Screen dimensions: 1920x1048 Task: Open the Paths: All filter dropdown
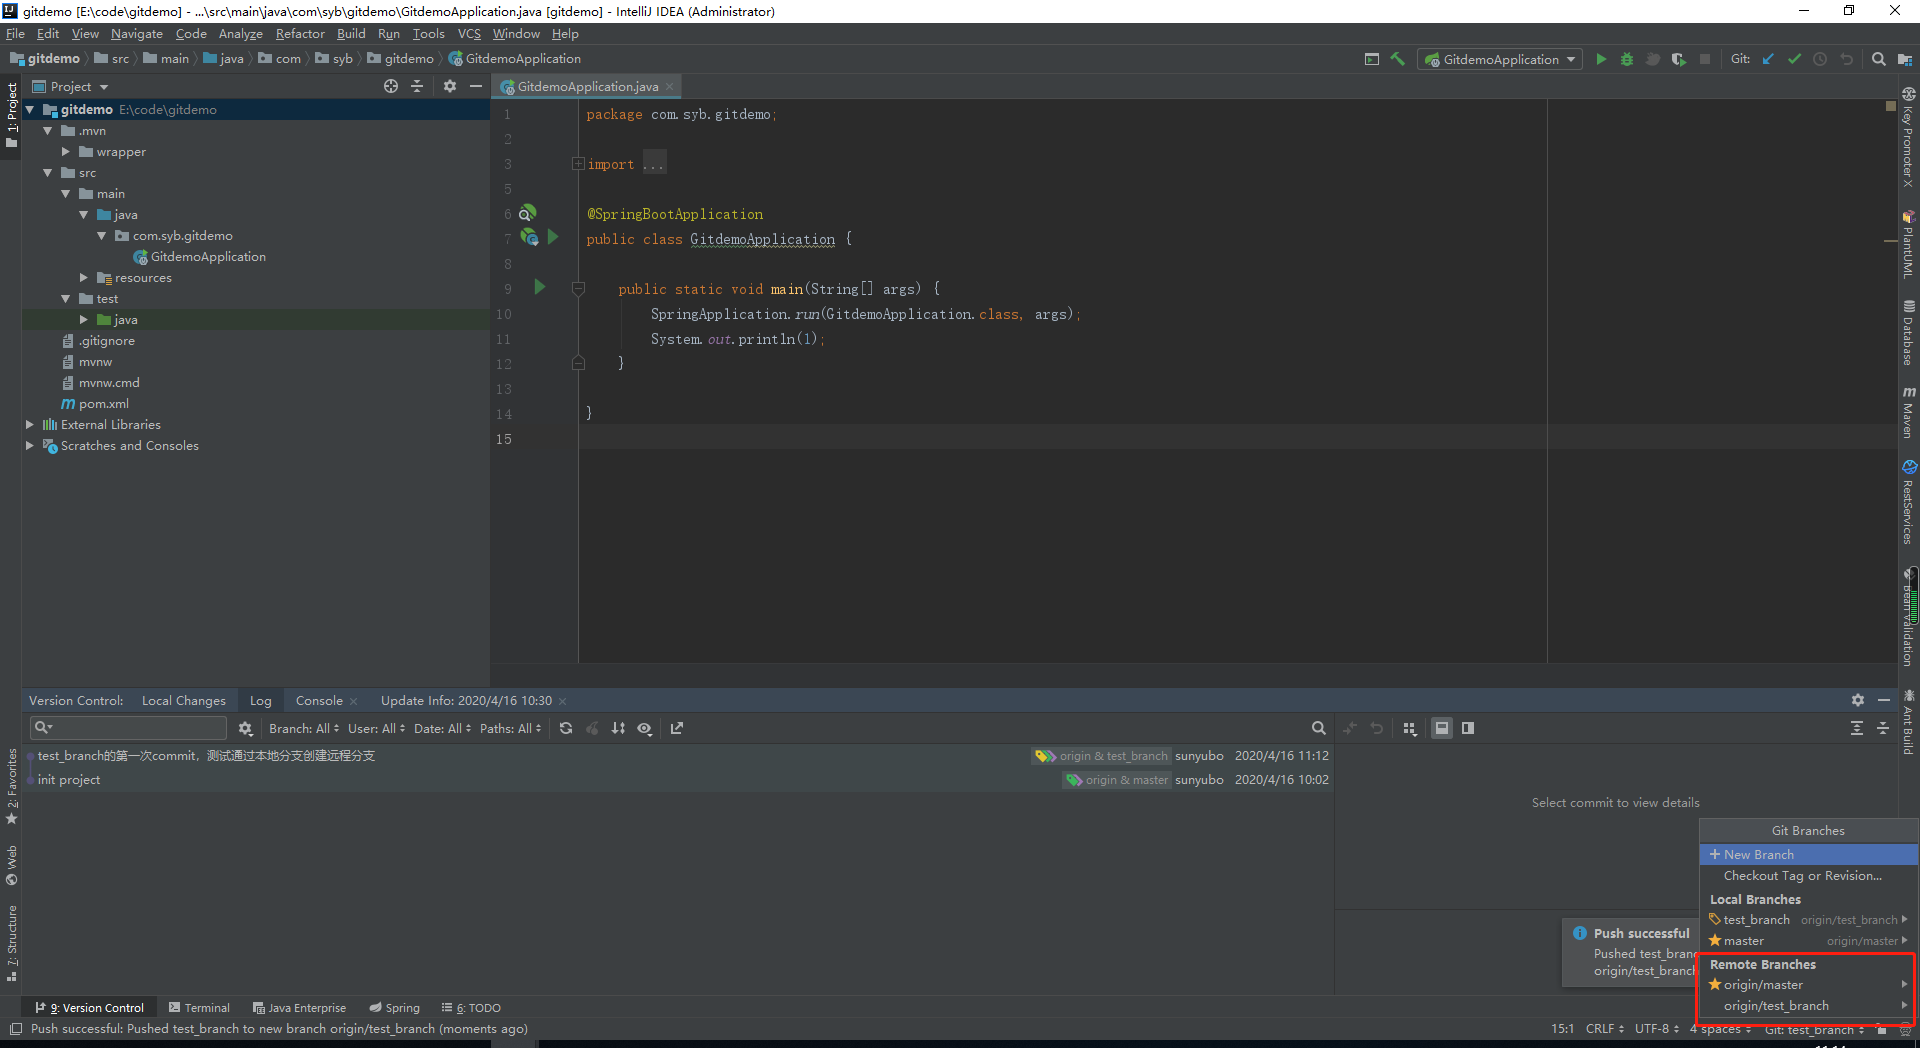pyautogui.click(x=510, y=728)
